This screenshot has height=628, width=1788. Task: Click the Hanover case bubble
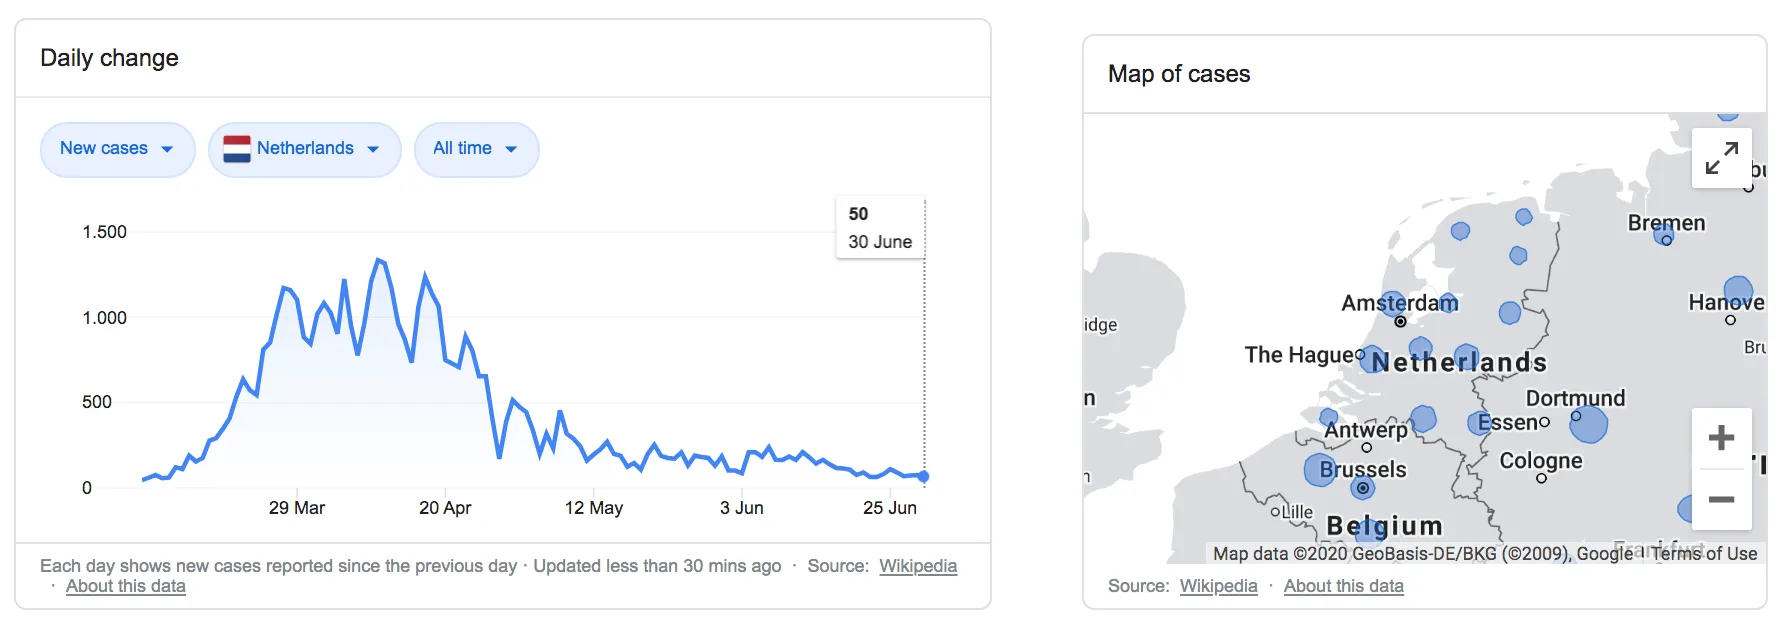point(1738,291)
